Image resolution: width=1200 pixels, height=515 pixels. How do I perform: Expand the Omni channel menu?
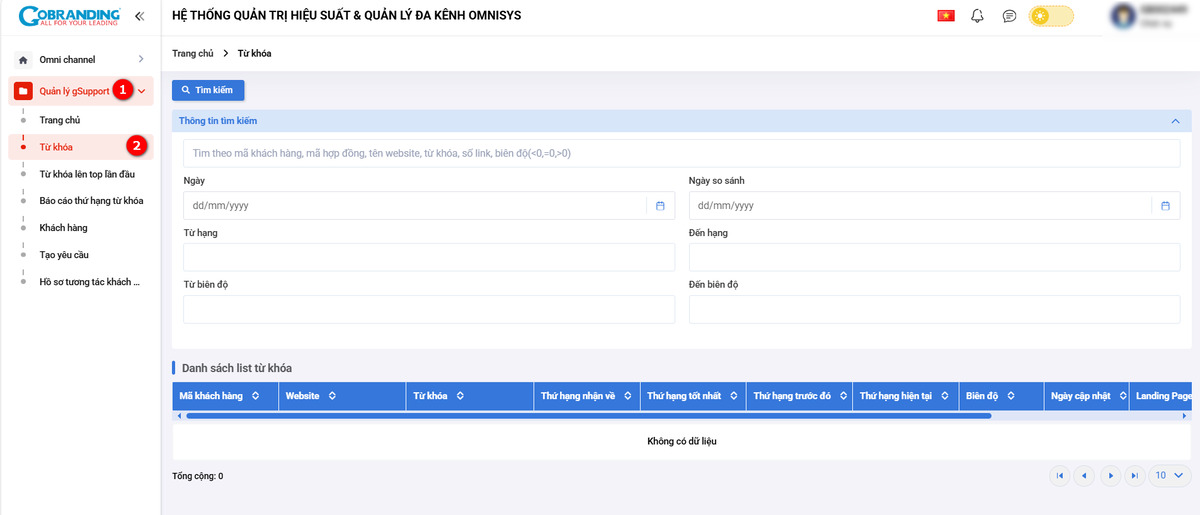(140, 60)
